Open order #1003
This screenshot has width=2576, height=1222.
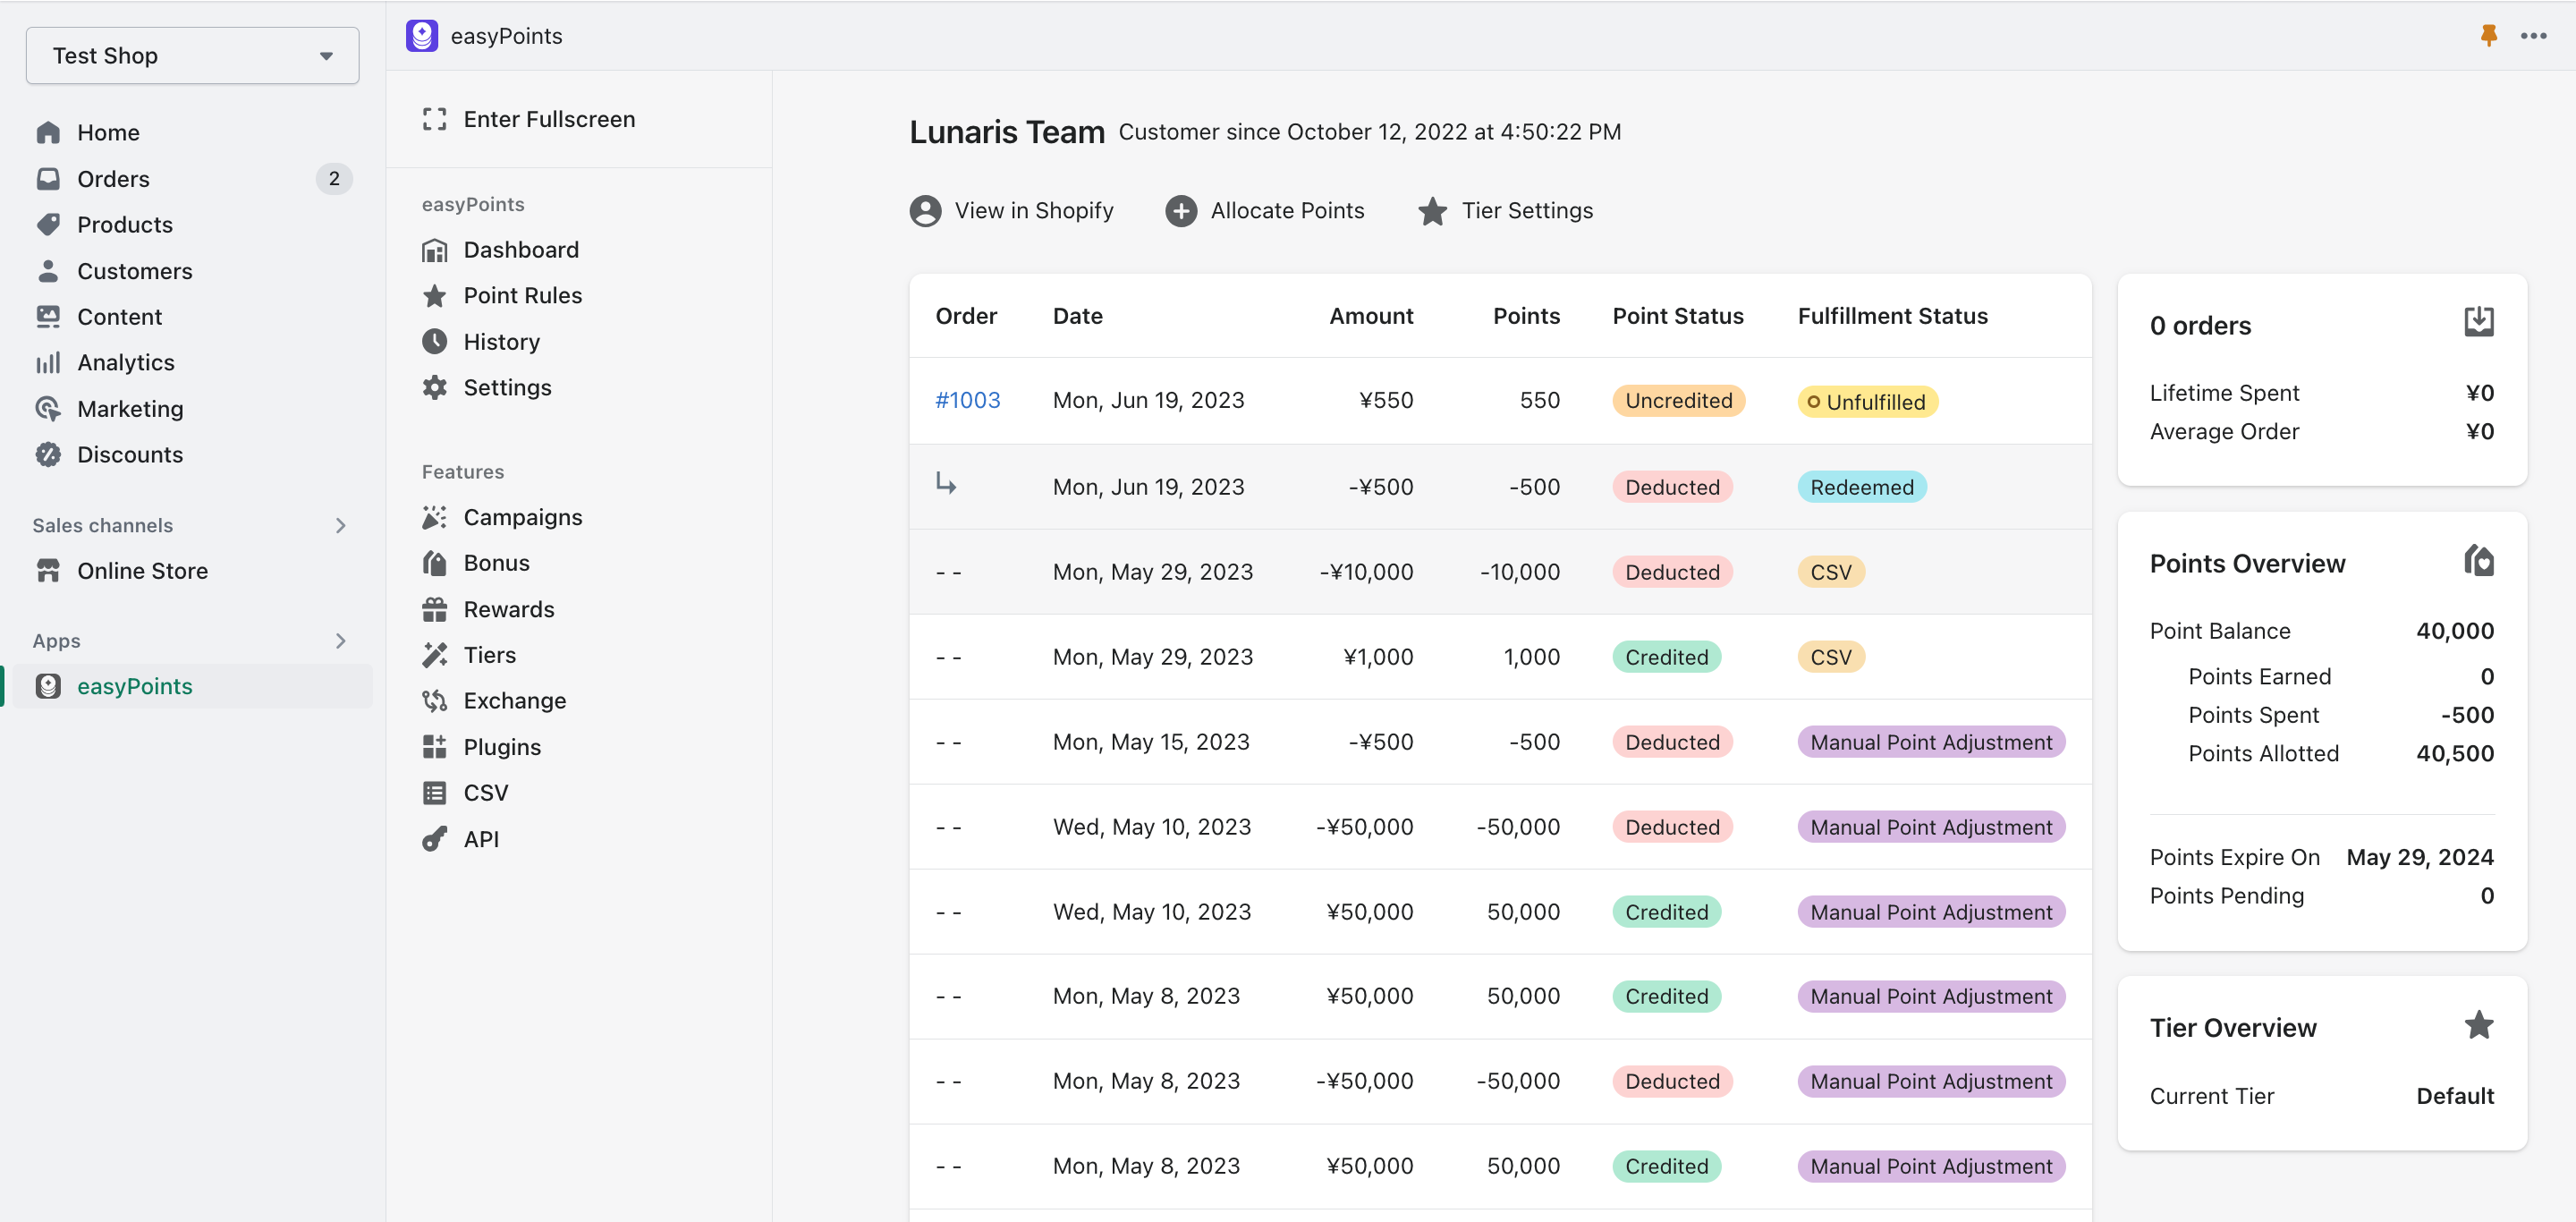[x=967, y=399]
